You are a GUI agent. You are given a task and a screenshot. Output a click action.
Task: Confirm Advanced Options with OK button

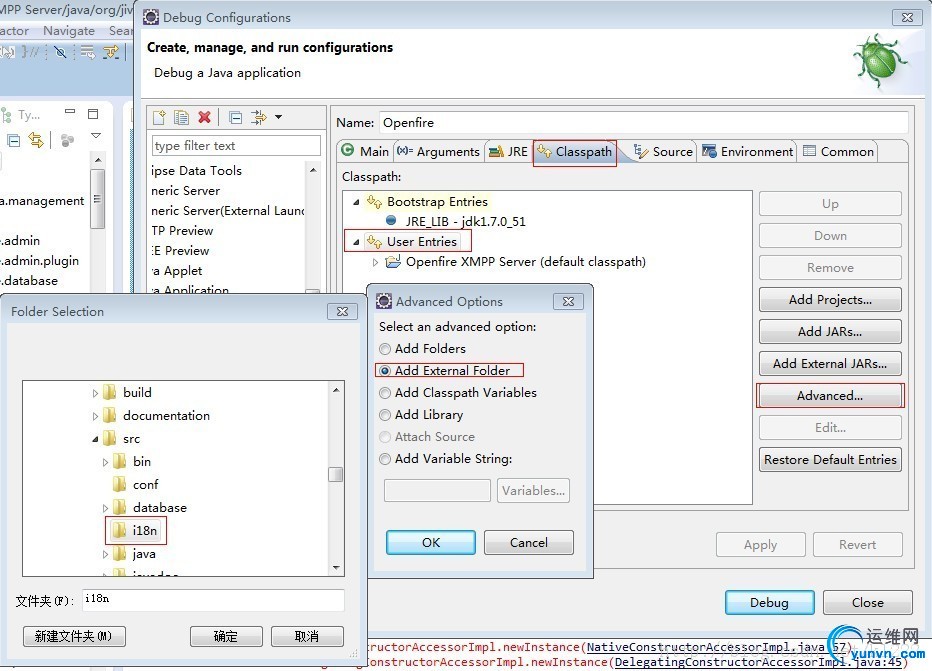tap(431, 543)
